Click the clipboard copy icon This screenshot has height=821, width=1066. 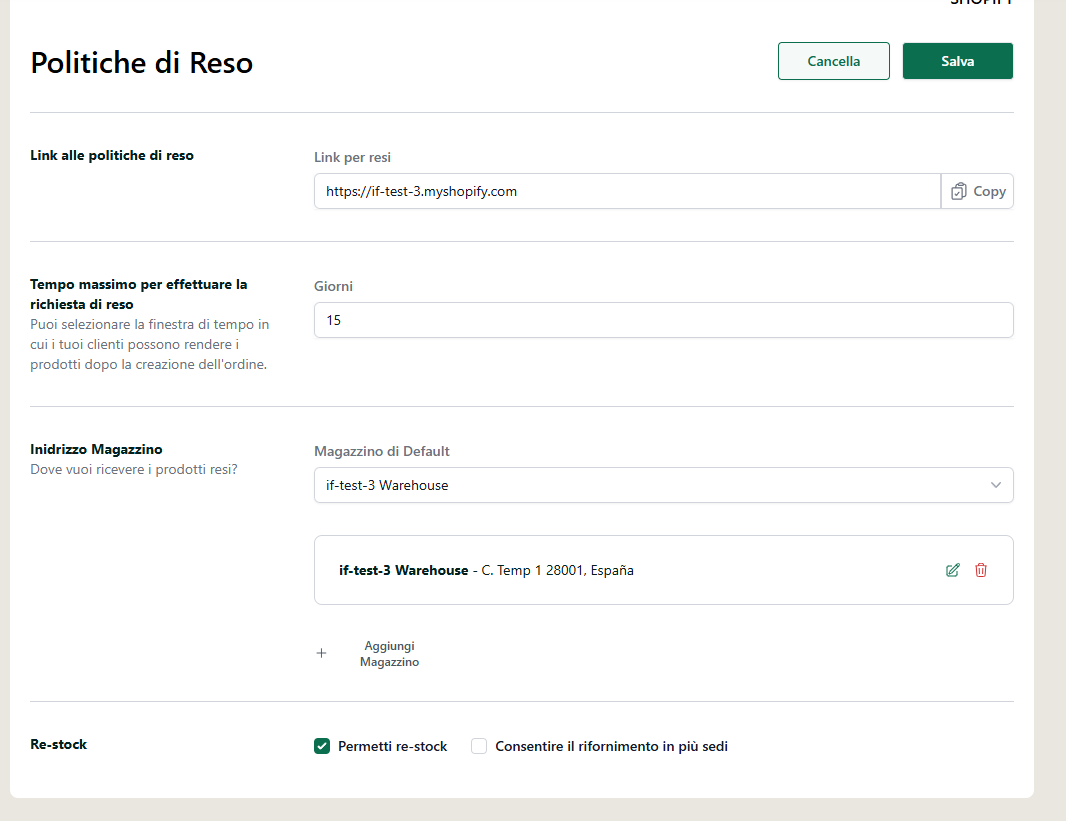959,192
